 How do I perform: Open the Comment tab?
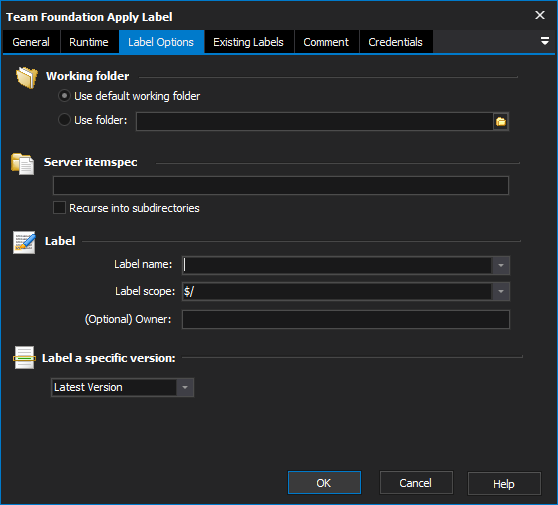click(x=326, y=42)
